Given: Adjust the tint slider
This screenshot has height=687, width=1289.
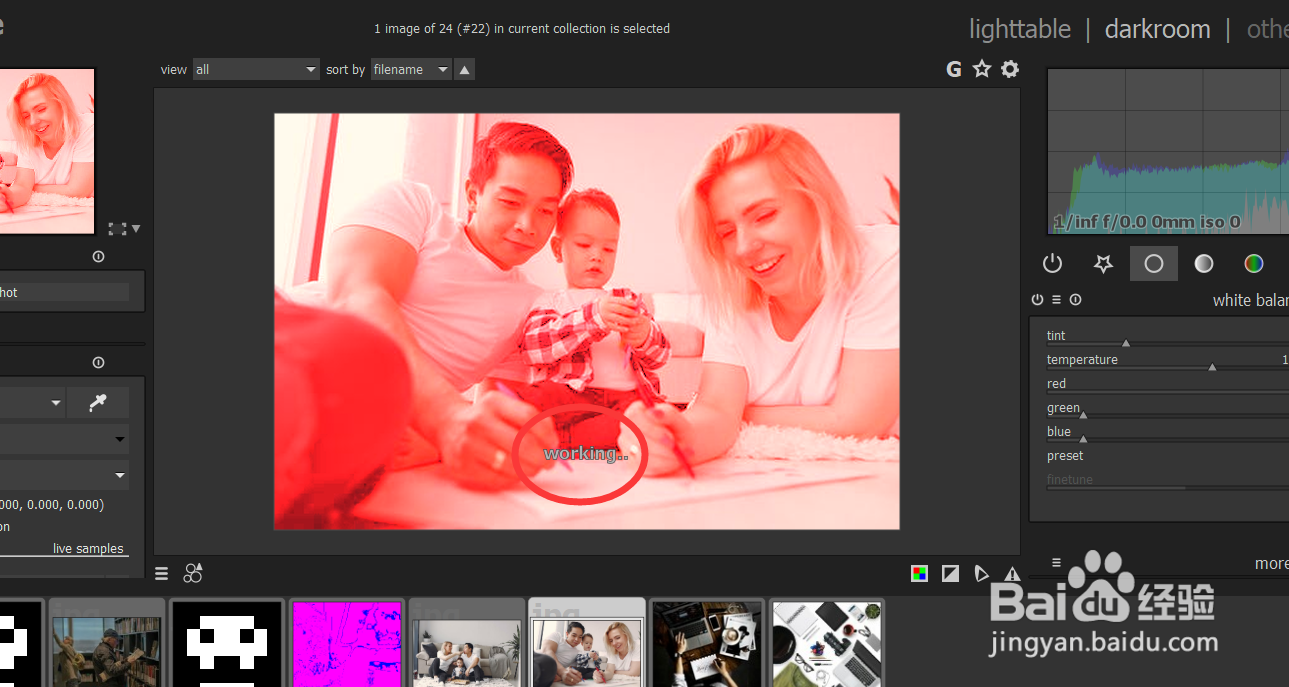Looking at the screenshot, I should (1167, 337).
